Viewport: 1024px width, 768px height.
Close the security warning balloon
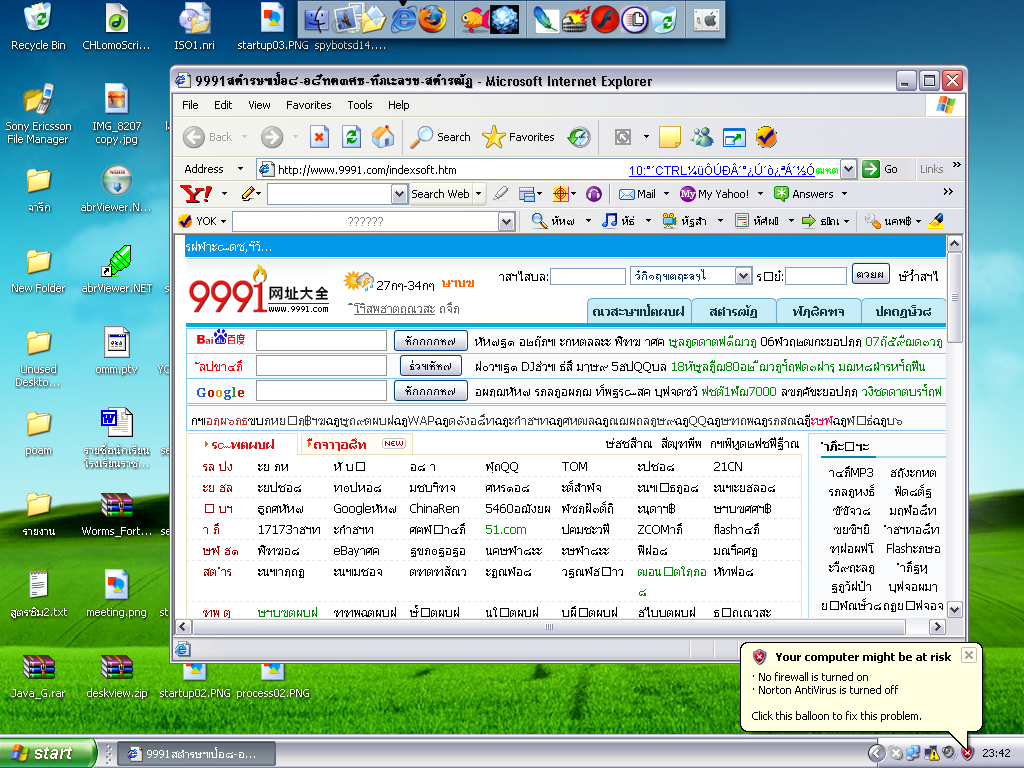tap(969, 655)
